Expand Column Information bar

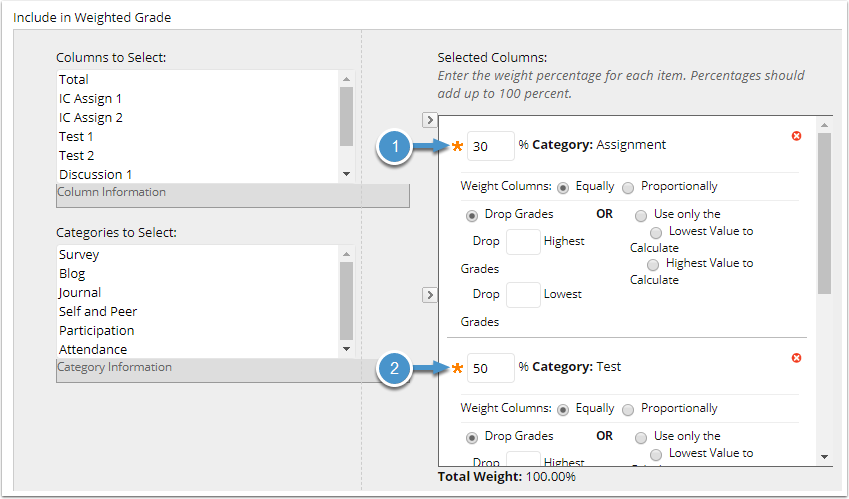point(232,193)
